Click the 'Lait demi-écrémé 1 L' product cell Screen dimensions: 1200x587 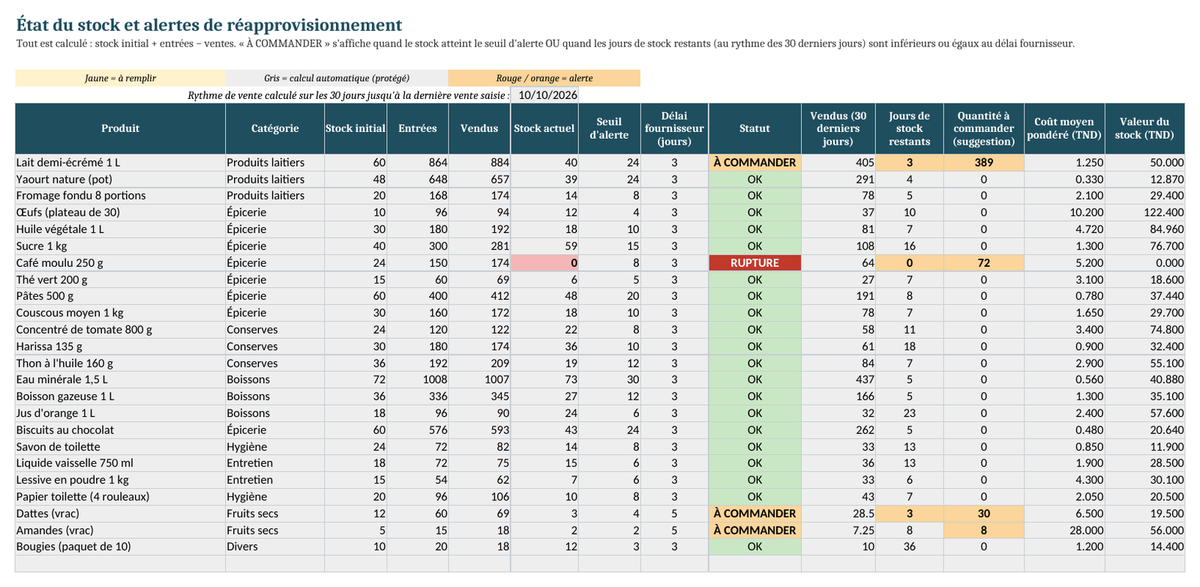(x=120, y=162)
